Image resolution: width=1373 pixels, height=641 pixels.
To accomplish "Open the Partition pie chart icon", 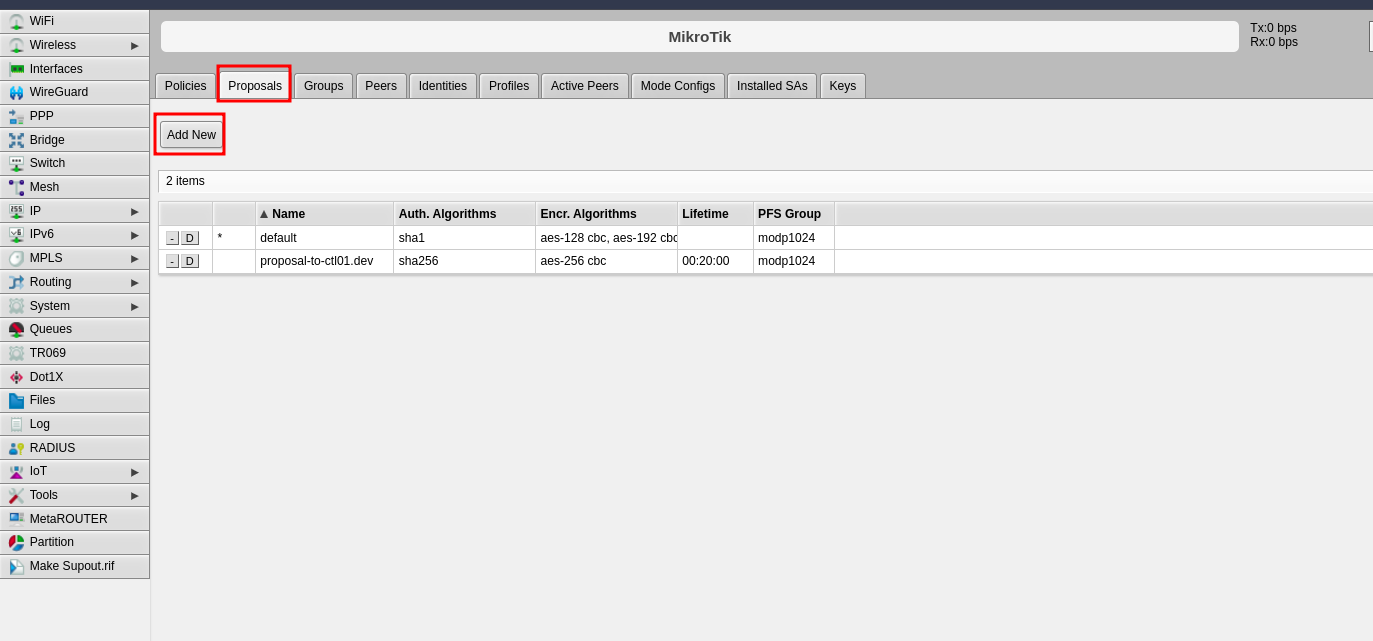I will (16, 543).
